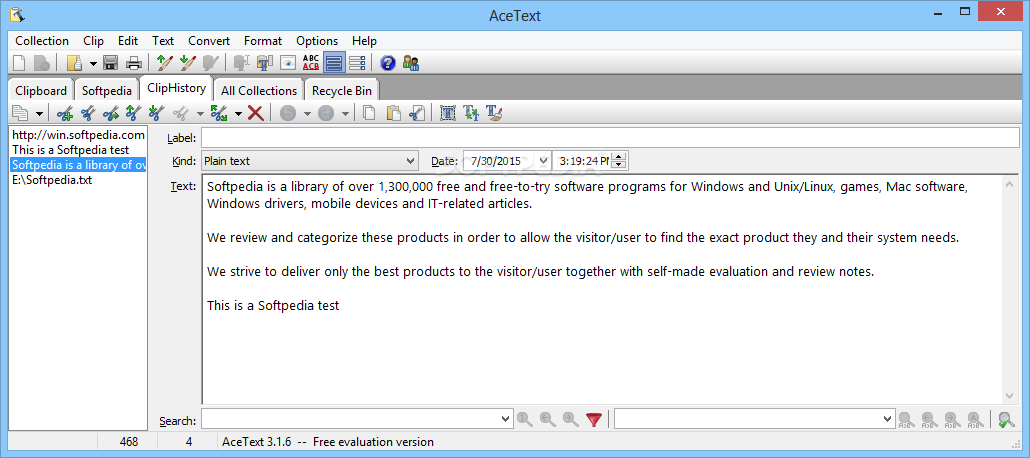The image size is (1030, 458).
Task: Open the Convert menu
Action: click(209, 41)
